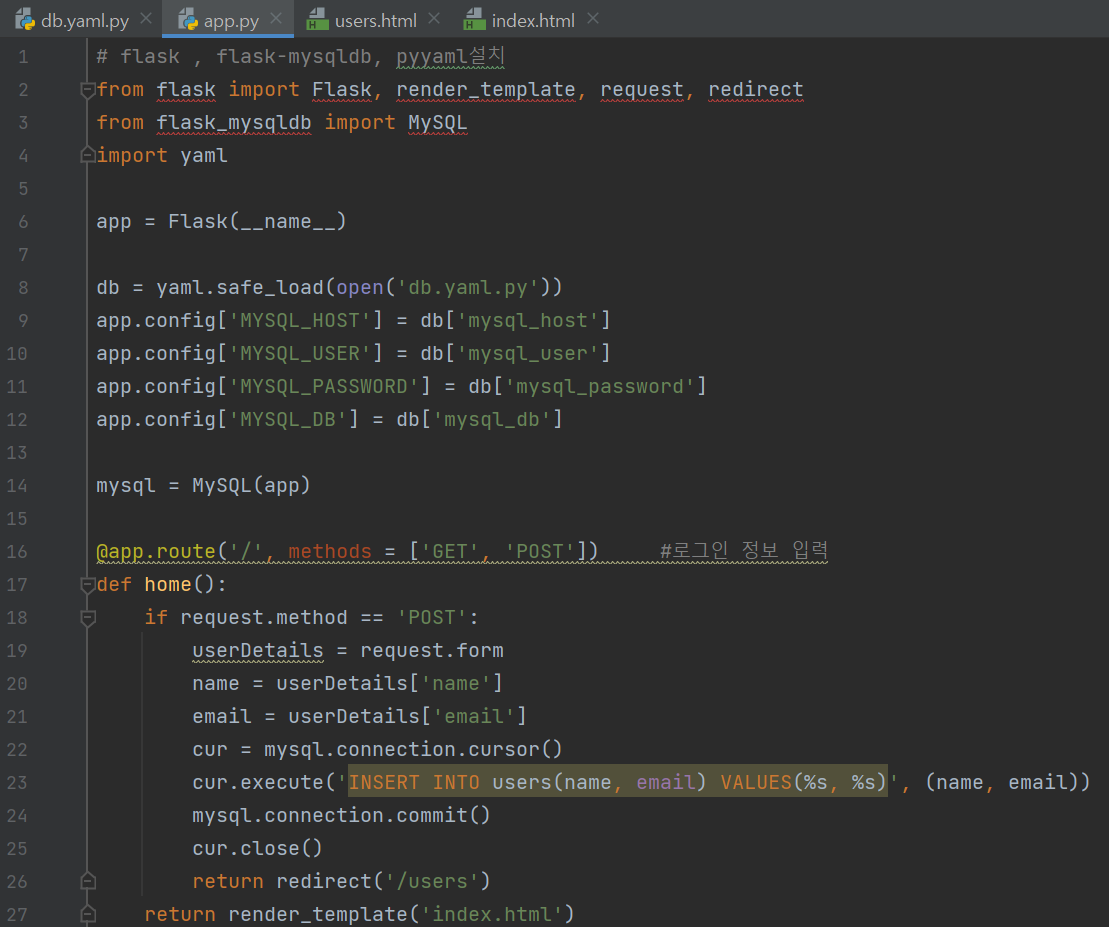Open the users.html tab
This screenshot has height=927, width=1109.
[375, 21]
